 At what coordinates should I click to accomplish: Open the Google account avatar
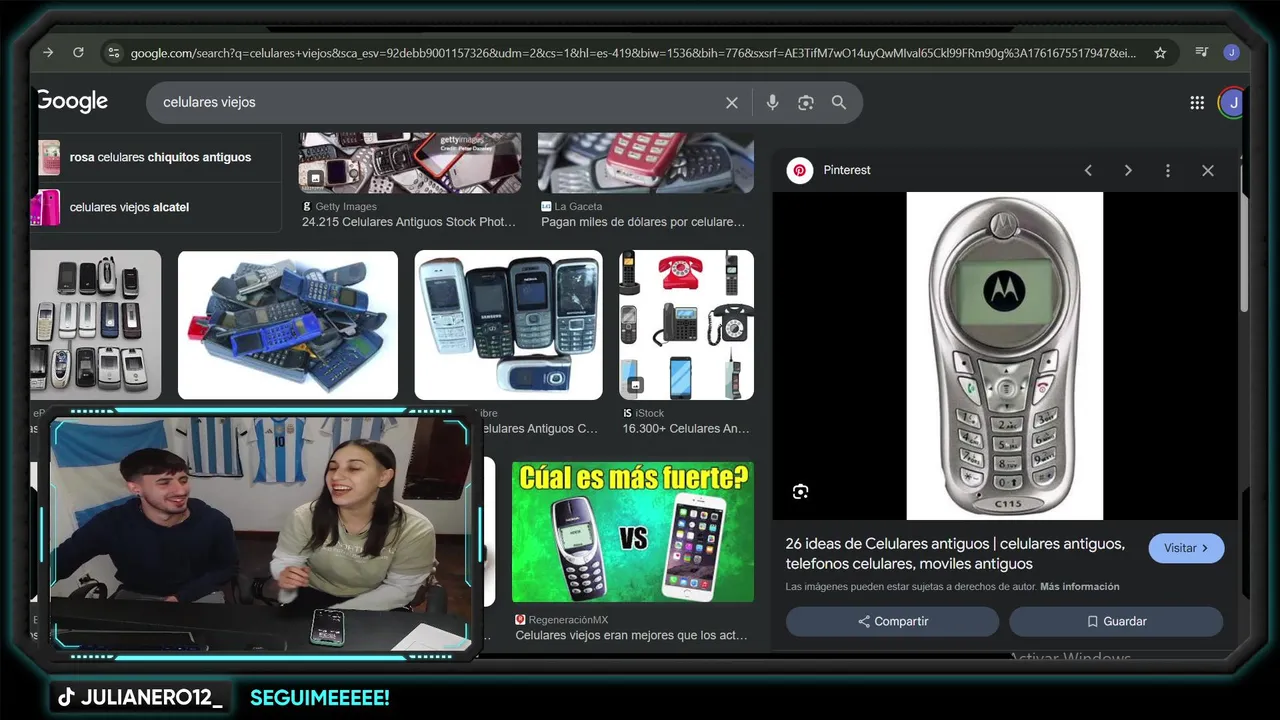[x=1232, y=102]
